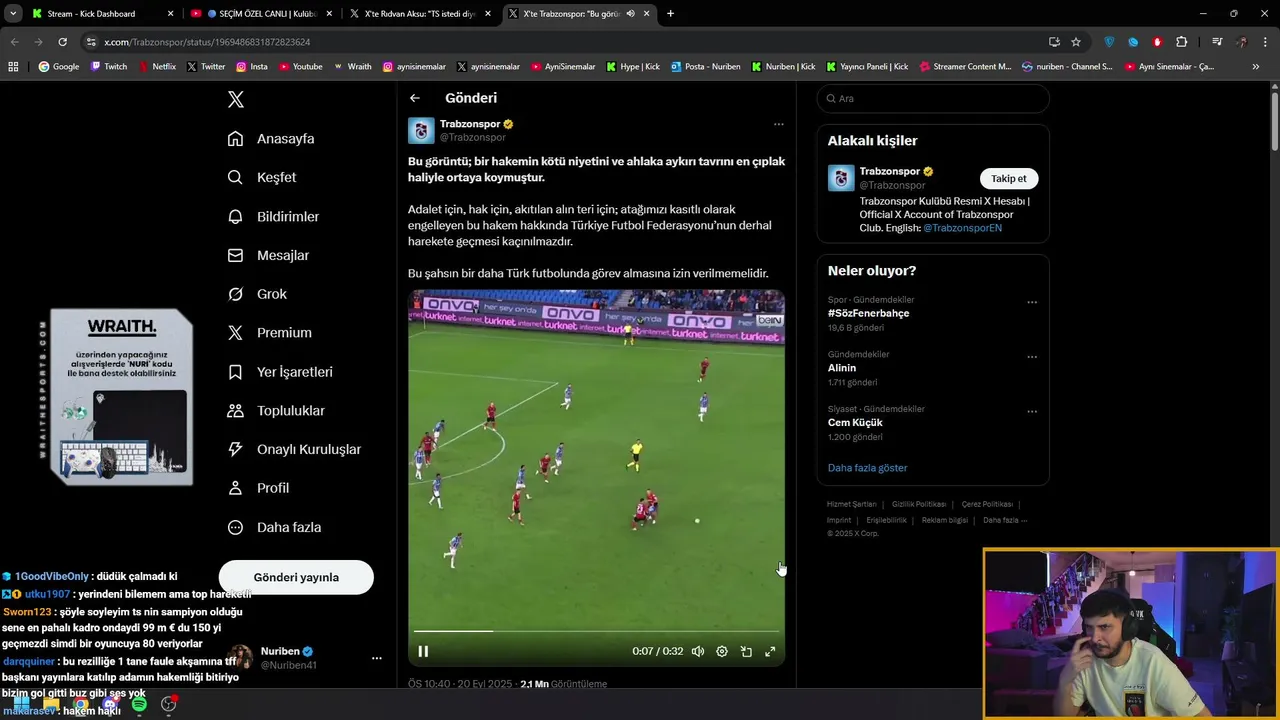Open the Keşfet explore page
The width and height of the screenshot is (1280, 720).
[x=262, y=177]
